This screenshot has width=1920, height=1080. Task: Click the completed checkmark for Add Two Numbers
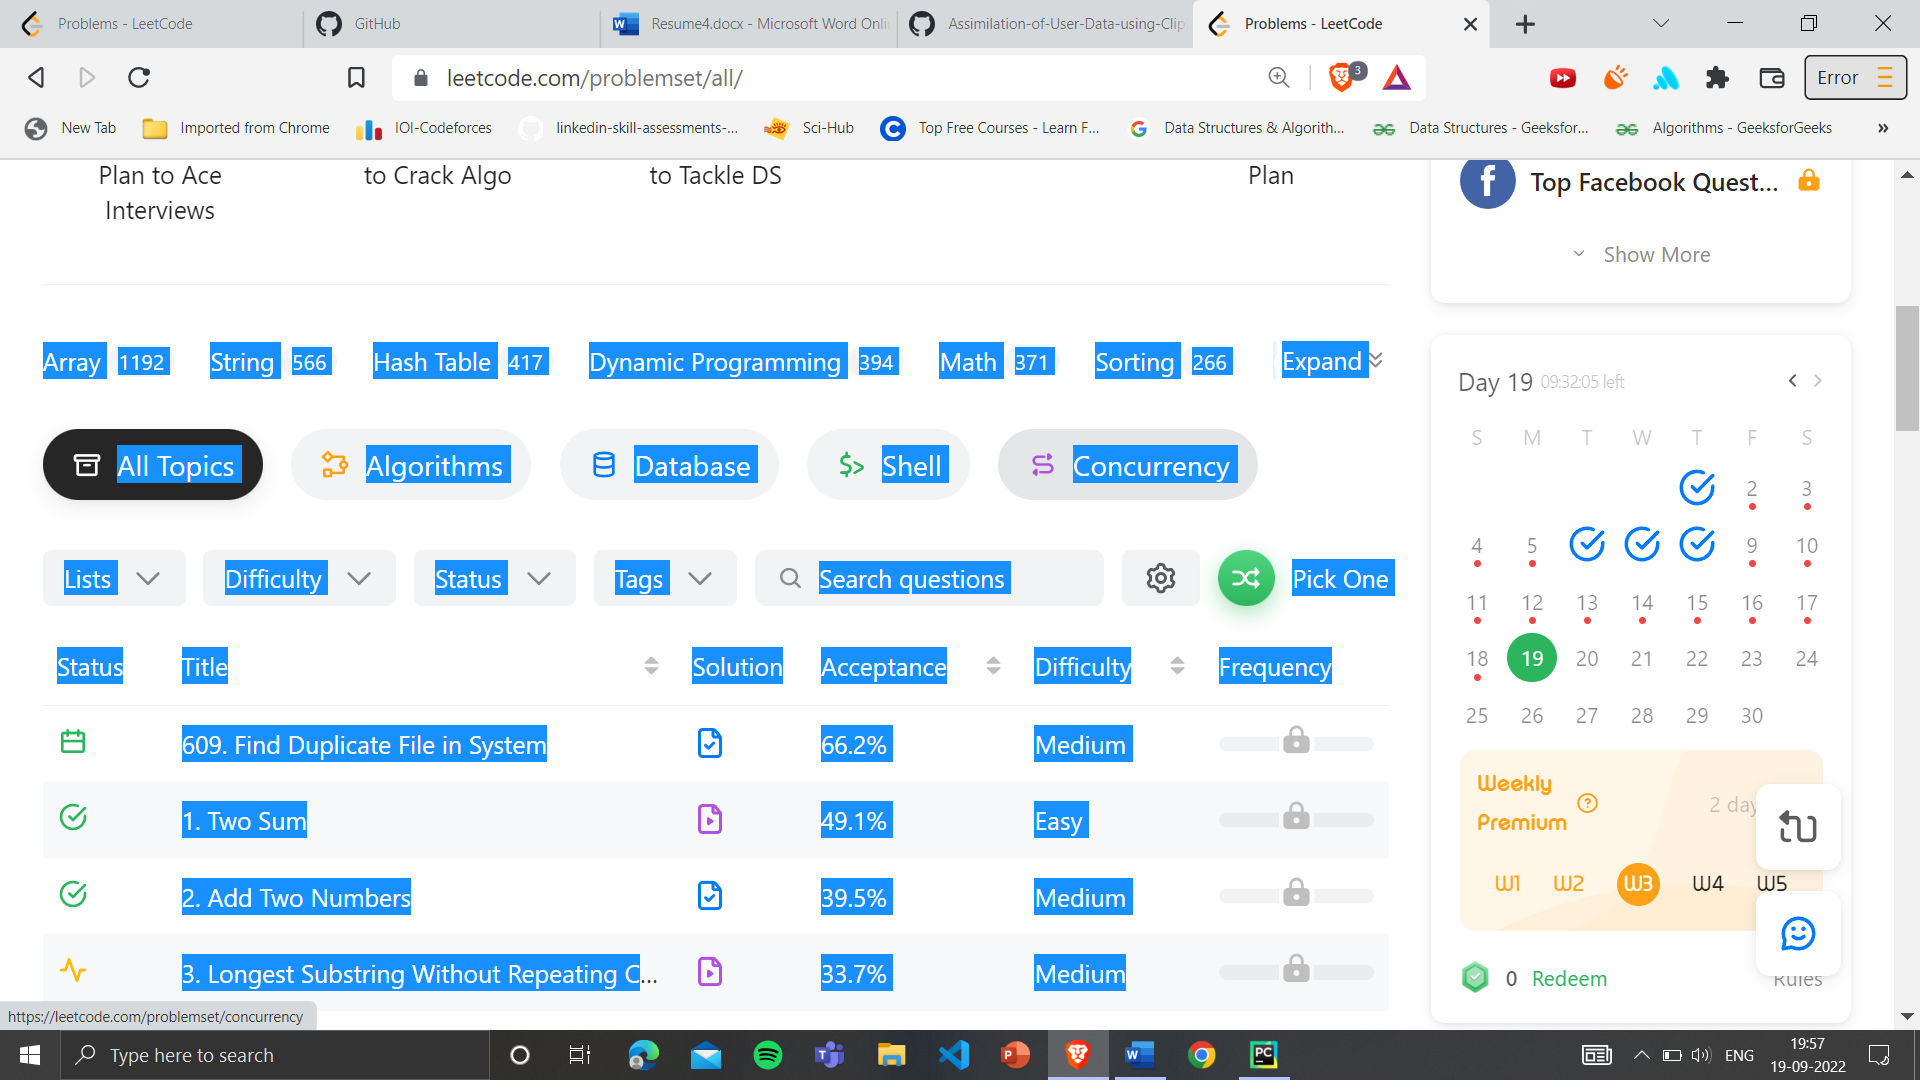pos(74,895)
